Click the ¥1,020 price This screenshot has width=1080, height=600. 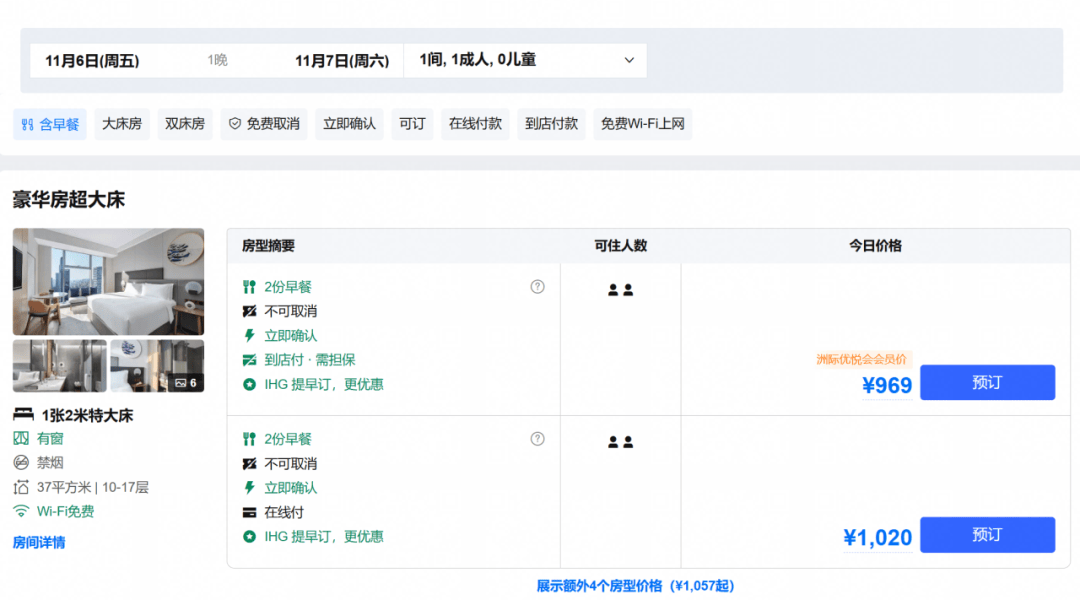coord(878,537)
